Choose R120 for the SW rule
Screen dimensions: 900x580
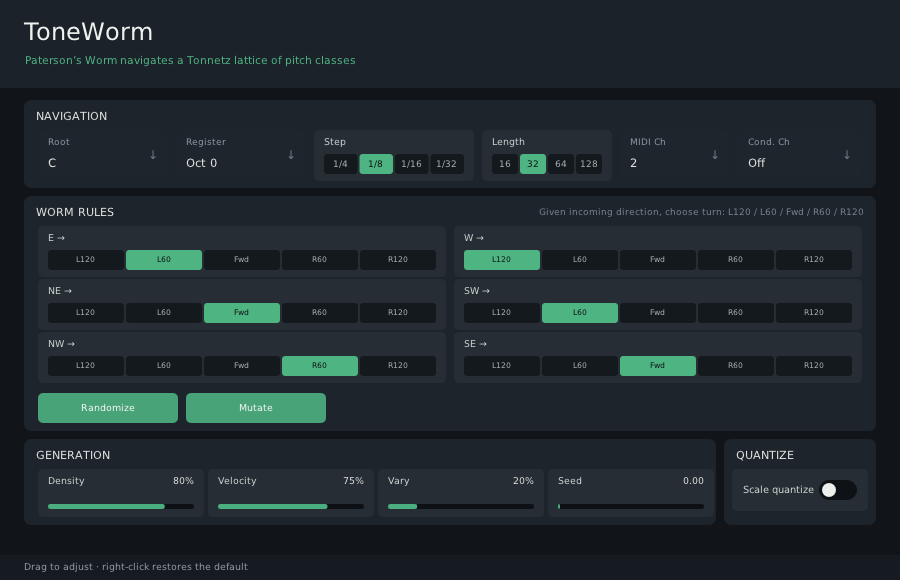point(814,312)
